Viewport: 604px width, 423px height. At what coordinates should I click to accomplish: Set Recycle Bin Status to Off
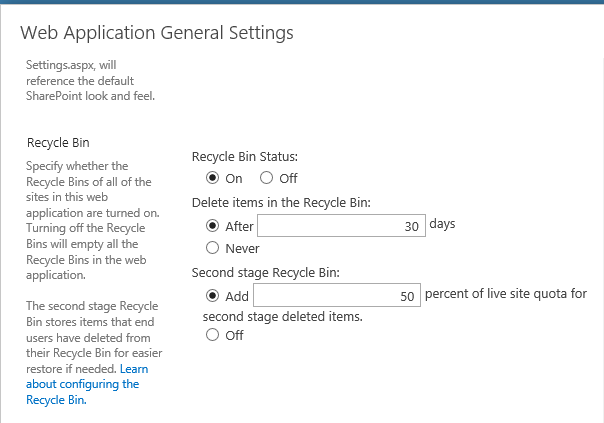tap(266, 179)
